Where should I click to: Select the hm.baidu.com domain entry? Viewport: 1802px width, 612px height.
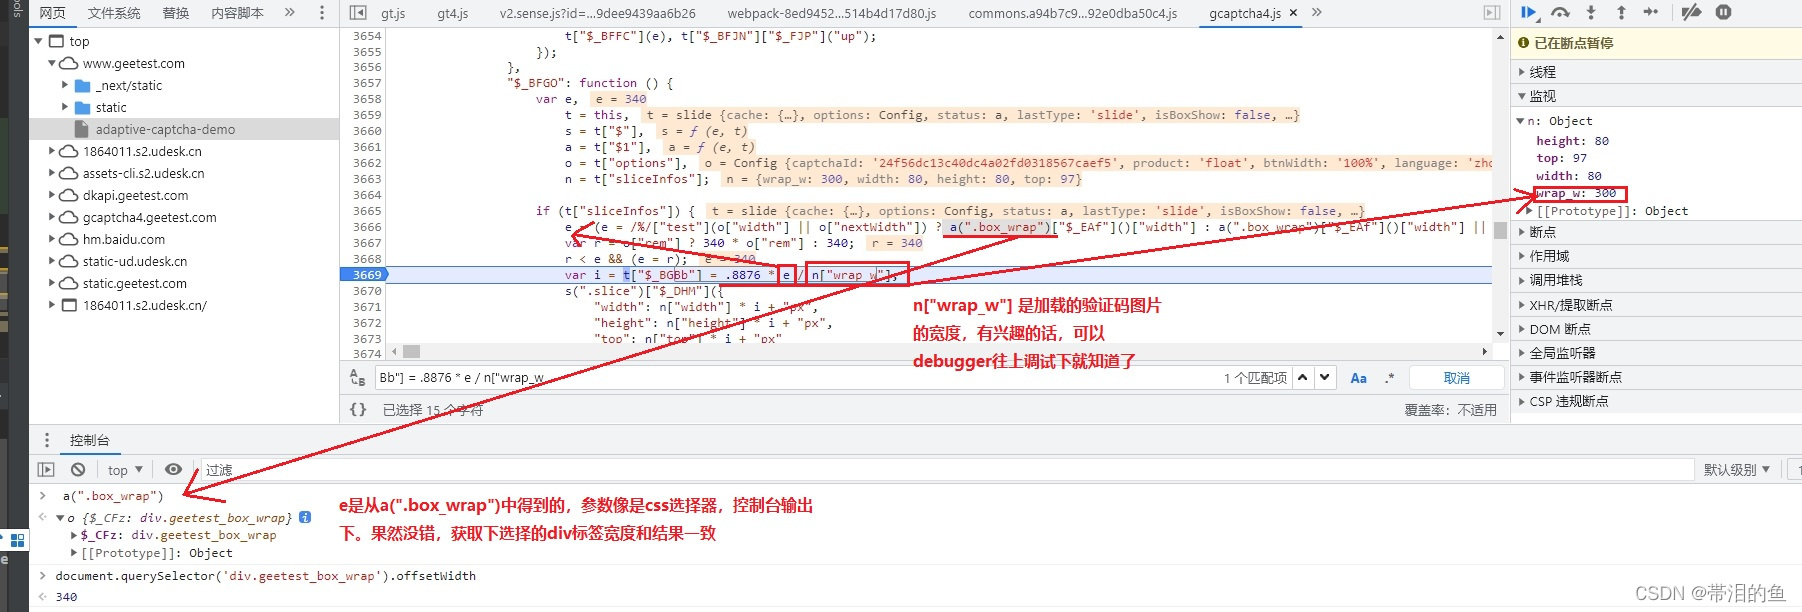click(x=124, y=239)
